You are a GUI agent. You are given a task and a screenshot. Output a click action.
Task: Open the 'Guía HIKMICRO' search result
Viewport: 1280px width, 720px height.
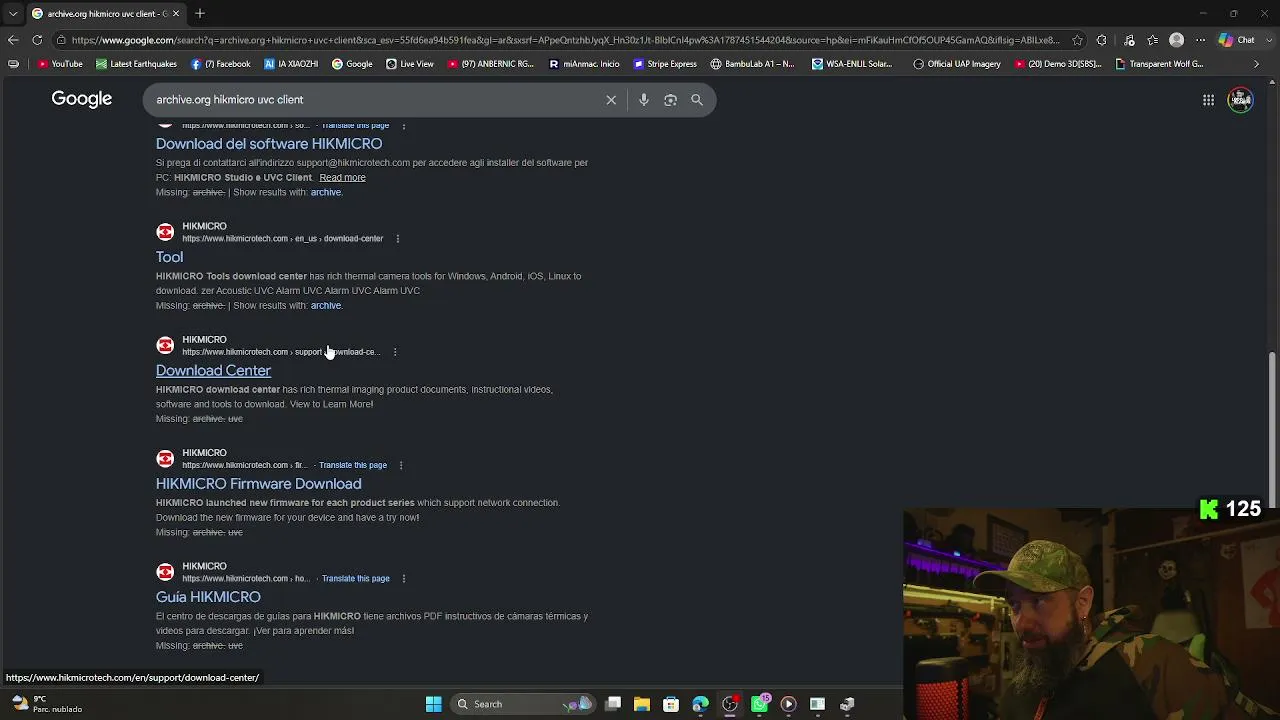pyautogui.click(x=208, y=597)
